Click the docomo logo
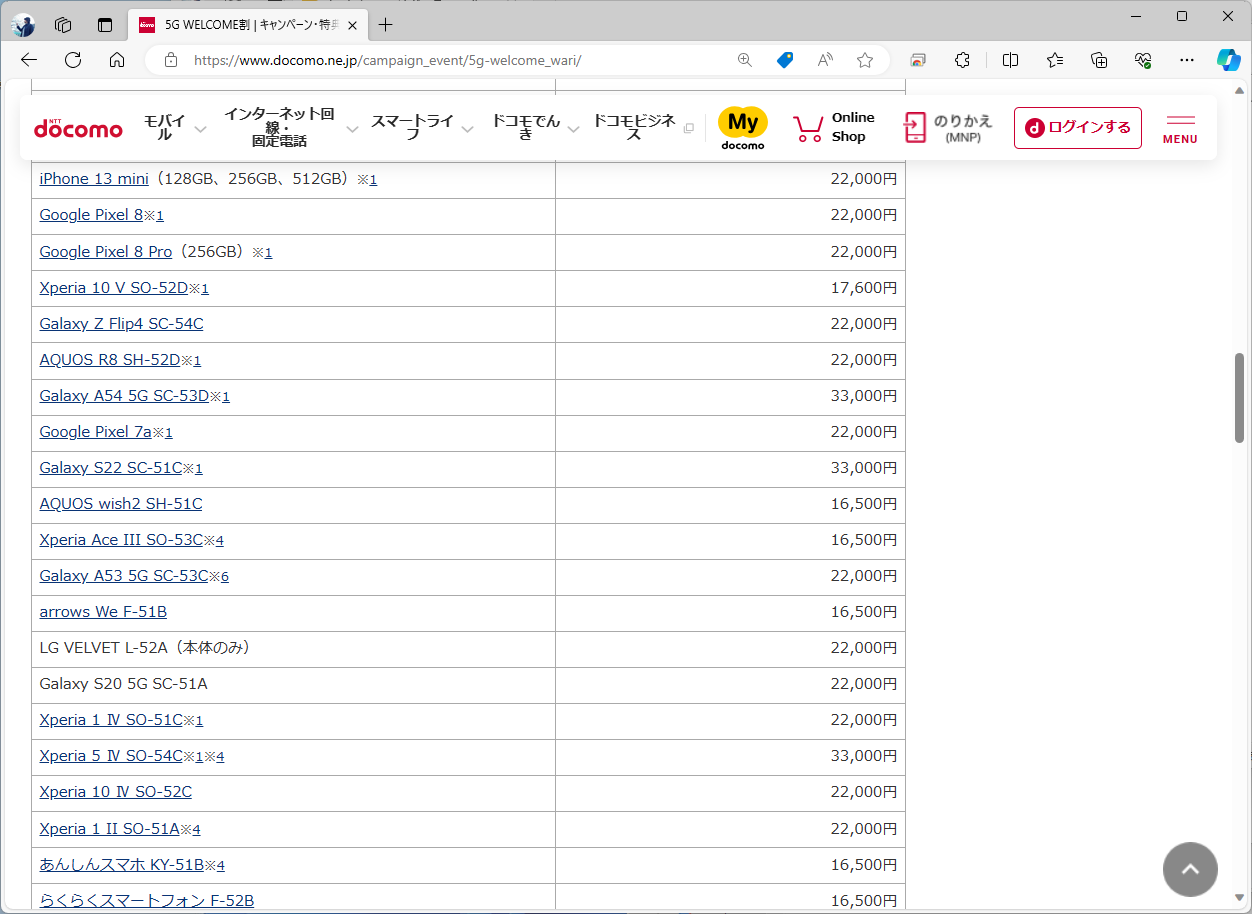1252x914 pixels. (78, 128)
